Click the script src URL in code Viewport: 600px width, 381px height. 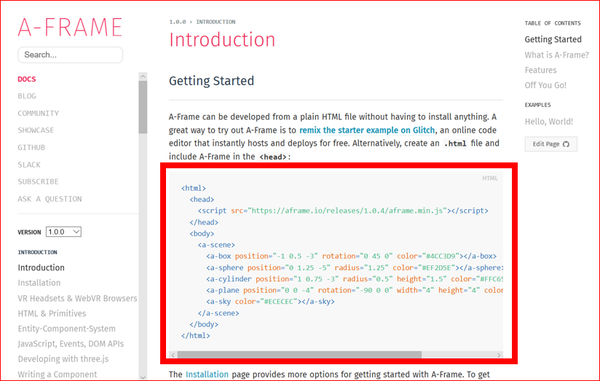click(x=347, y=211)
